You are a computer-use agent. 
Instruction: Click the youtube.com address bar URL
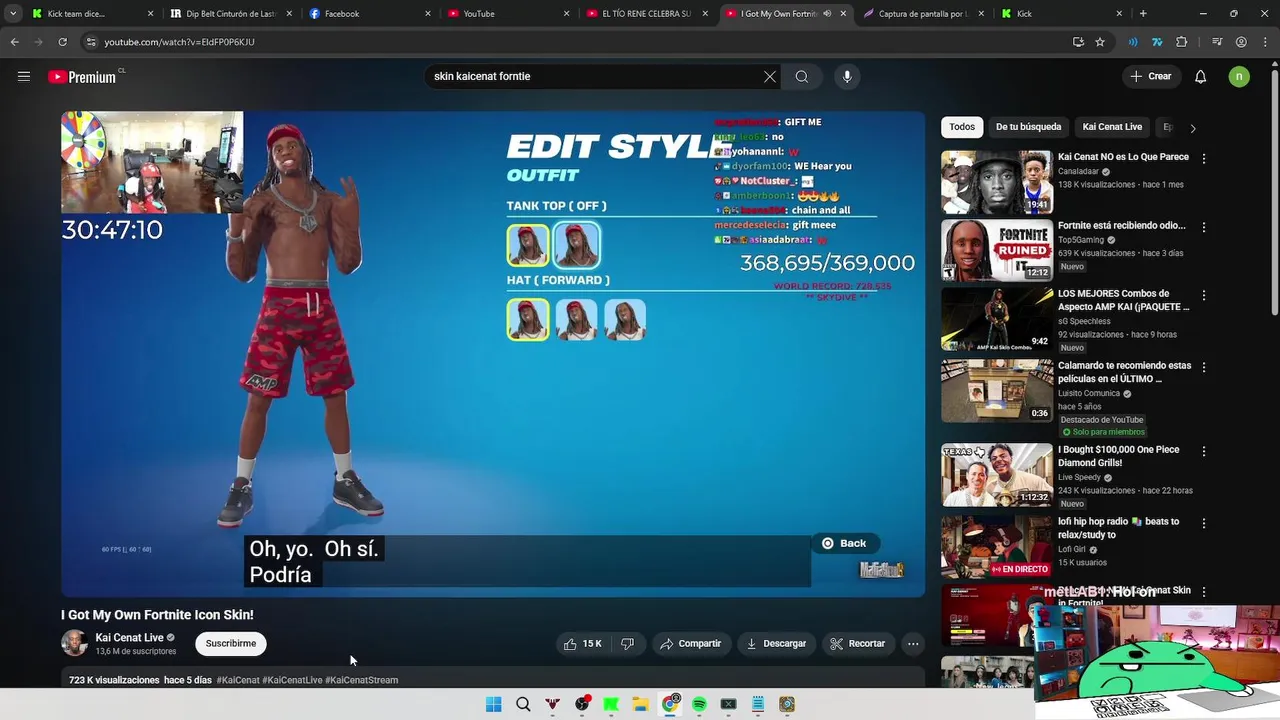(180, 42)
